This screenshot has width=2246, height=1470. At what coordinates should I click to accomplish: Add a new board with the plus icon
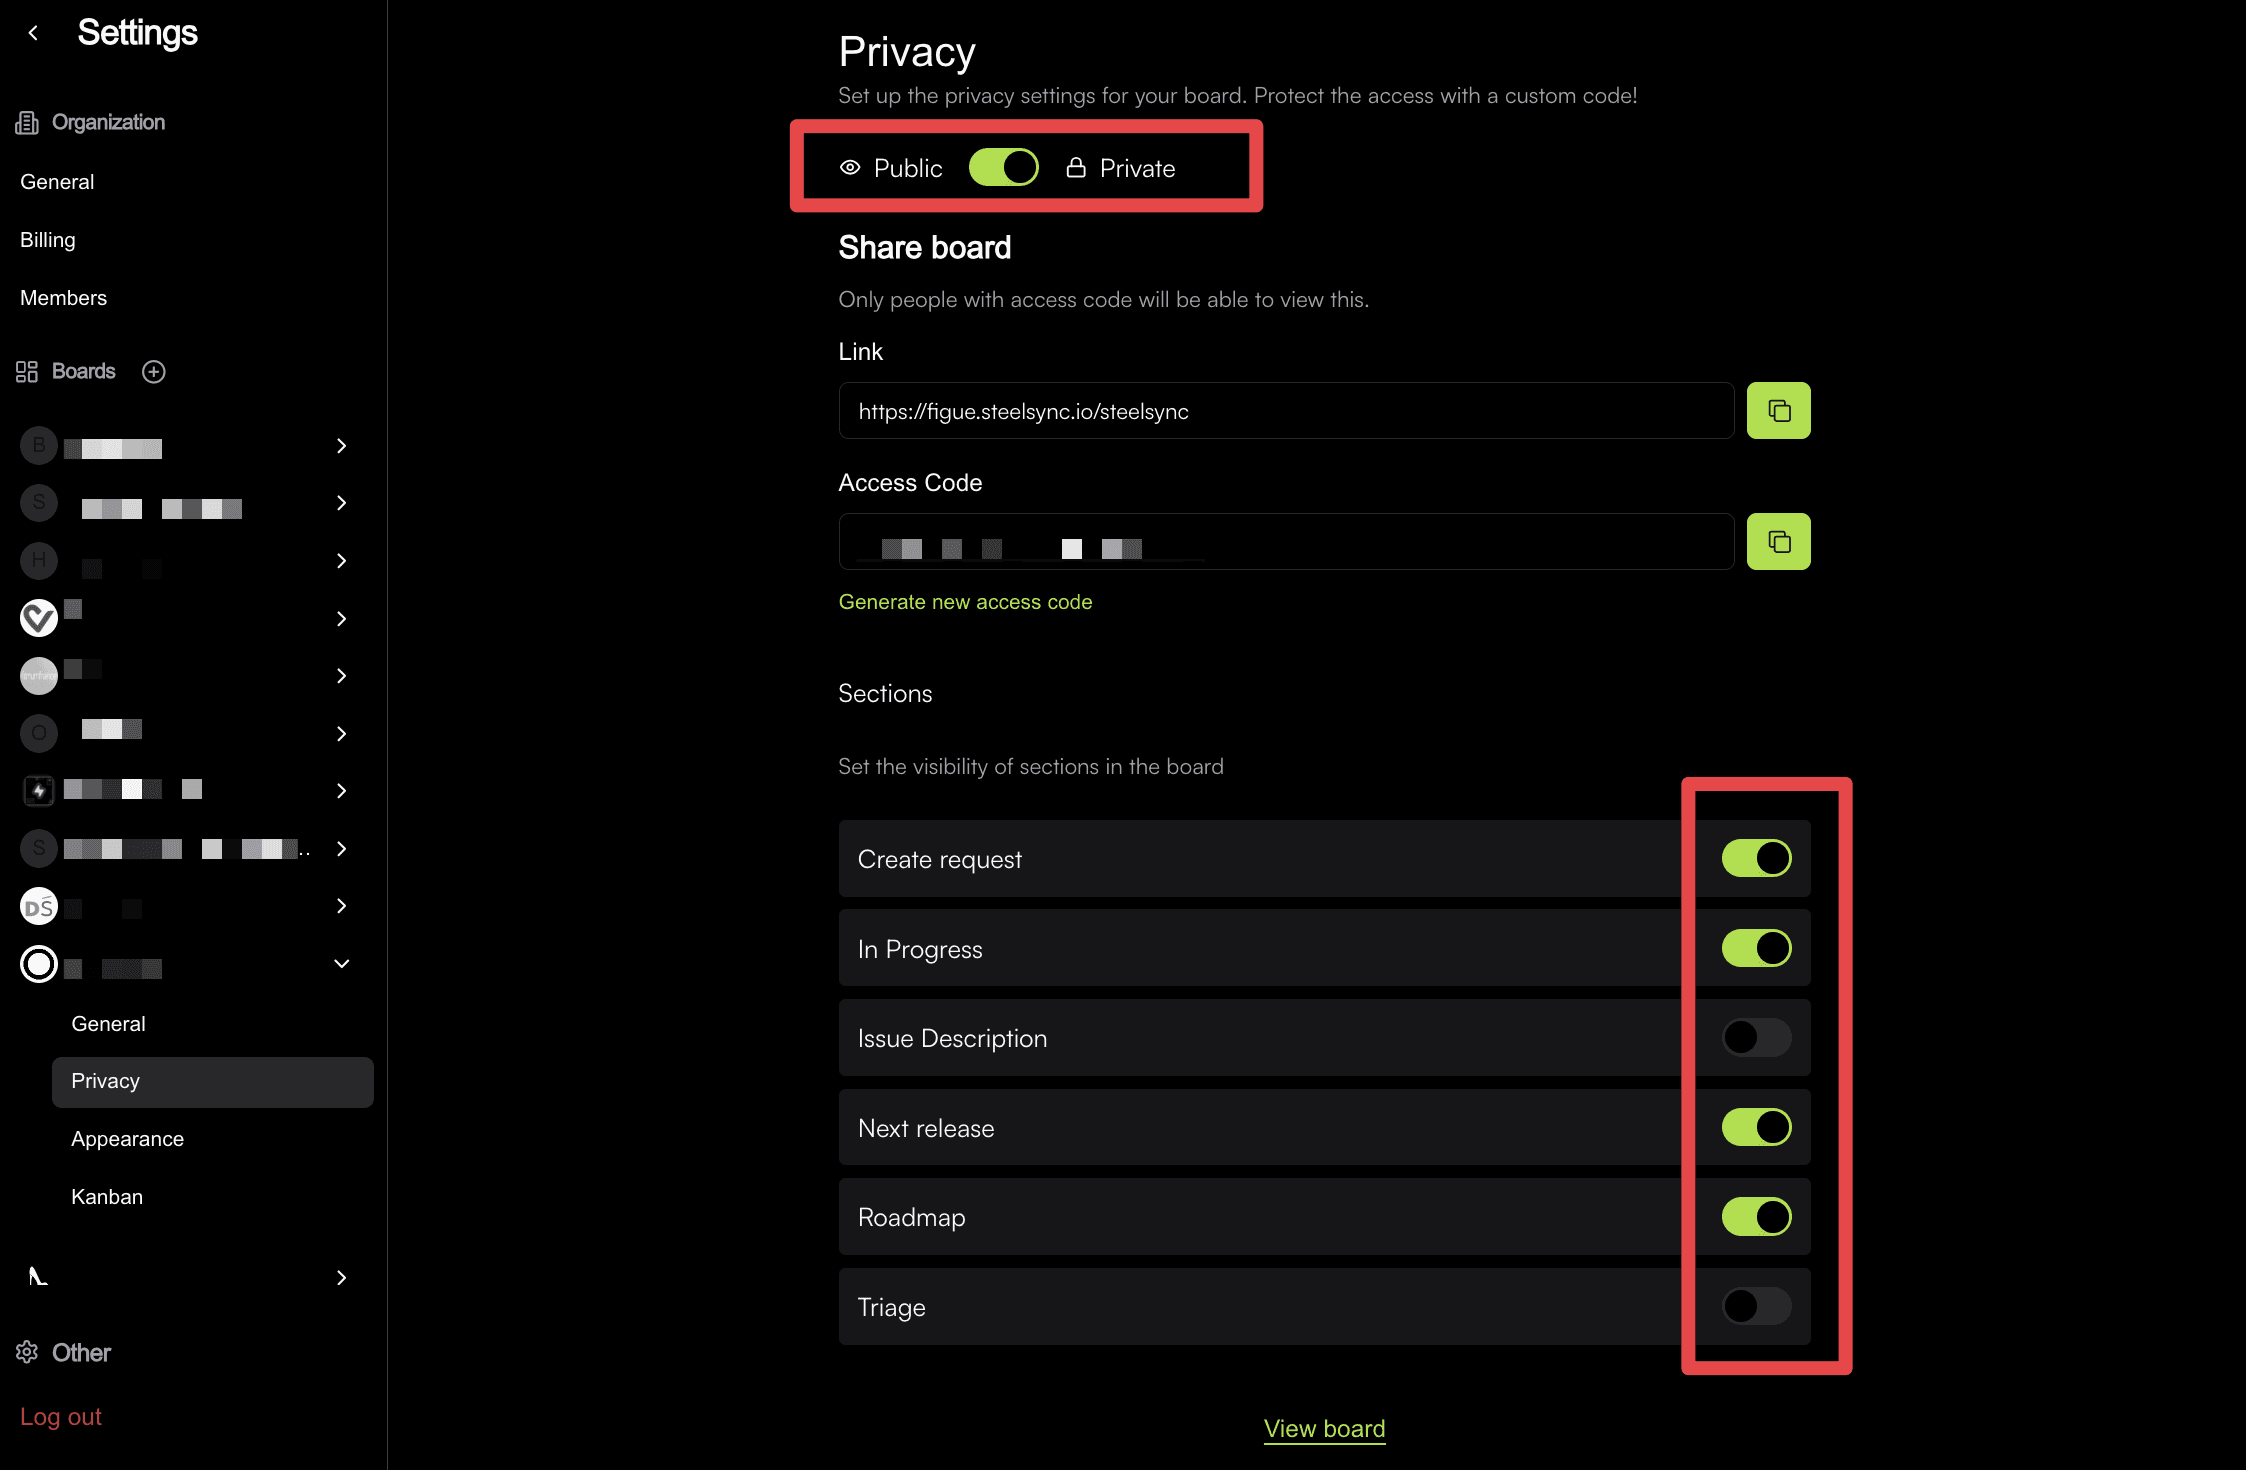153,371
